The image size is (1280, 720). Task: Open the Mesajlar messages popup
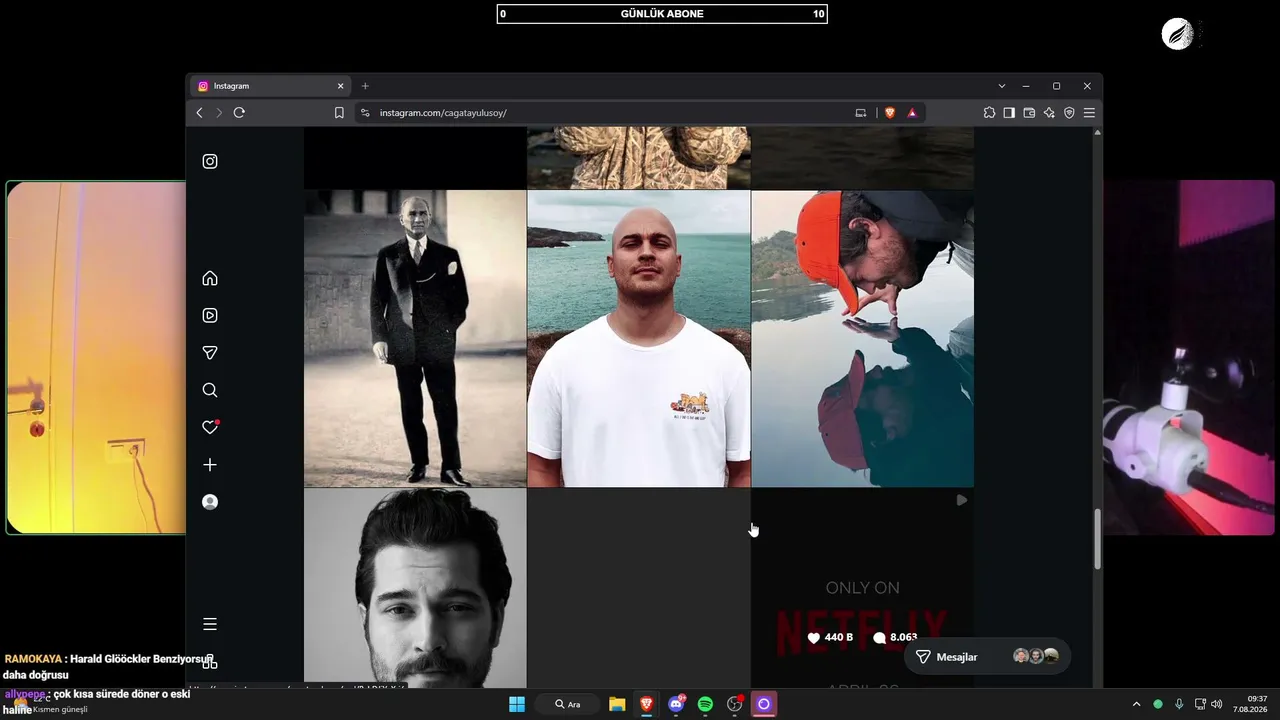click(987, 656)
